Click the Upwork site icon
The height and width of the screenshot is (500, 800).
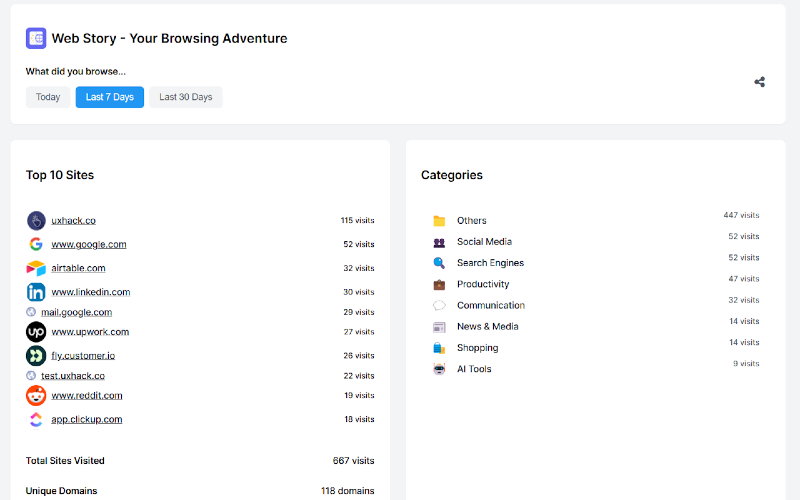[x=36, y=332]
